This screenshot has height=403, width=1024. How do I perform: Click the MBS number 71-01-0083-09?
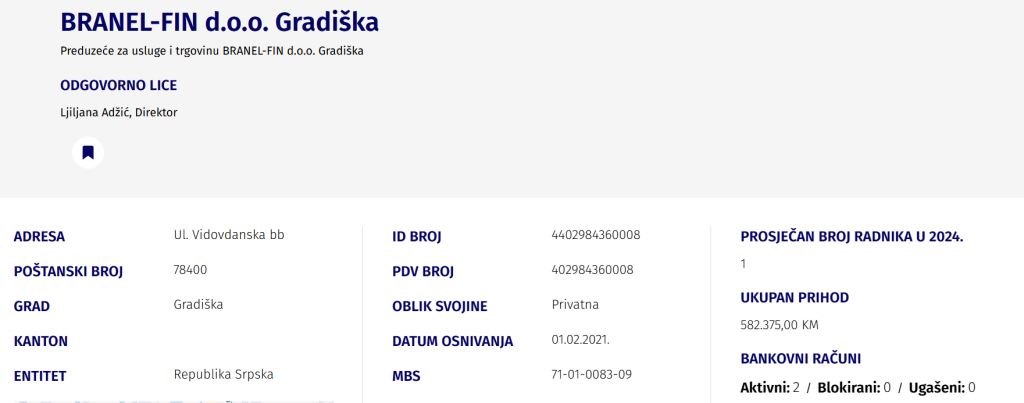click(x=589, y=374)
